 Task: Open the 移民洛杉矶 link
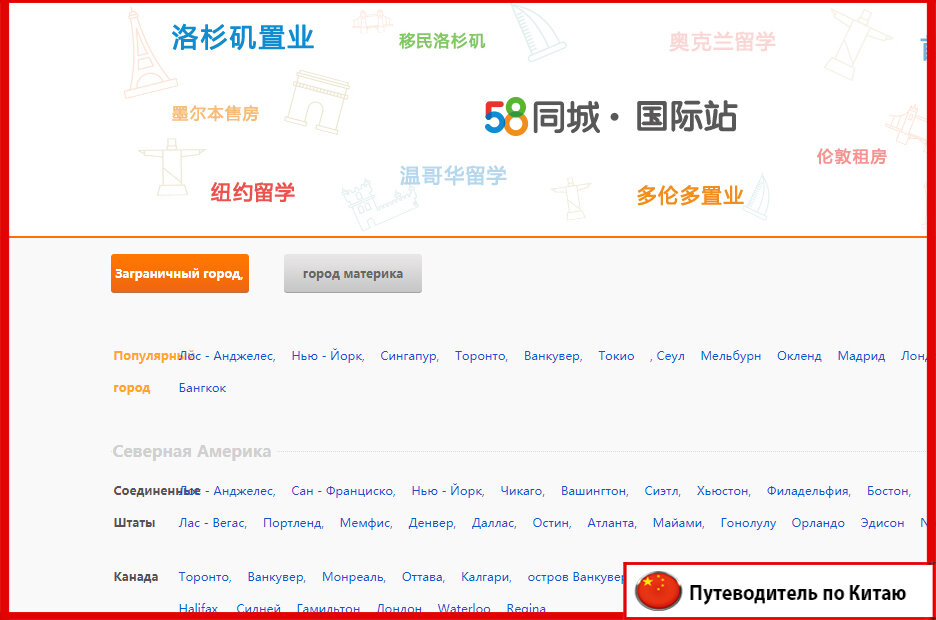point(442,41)
